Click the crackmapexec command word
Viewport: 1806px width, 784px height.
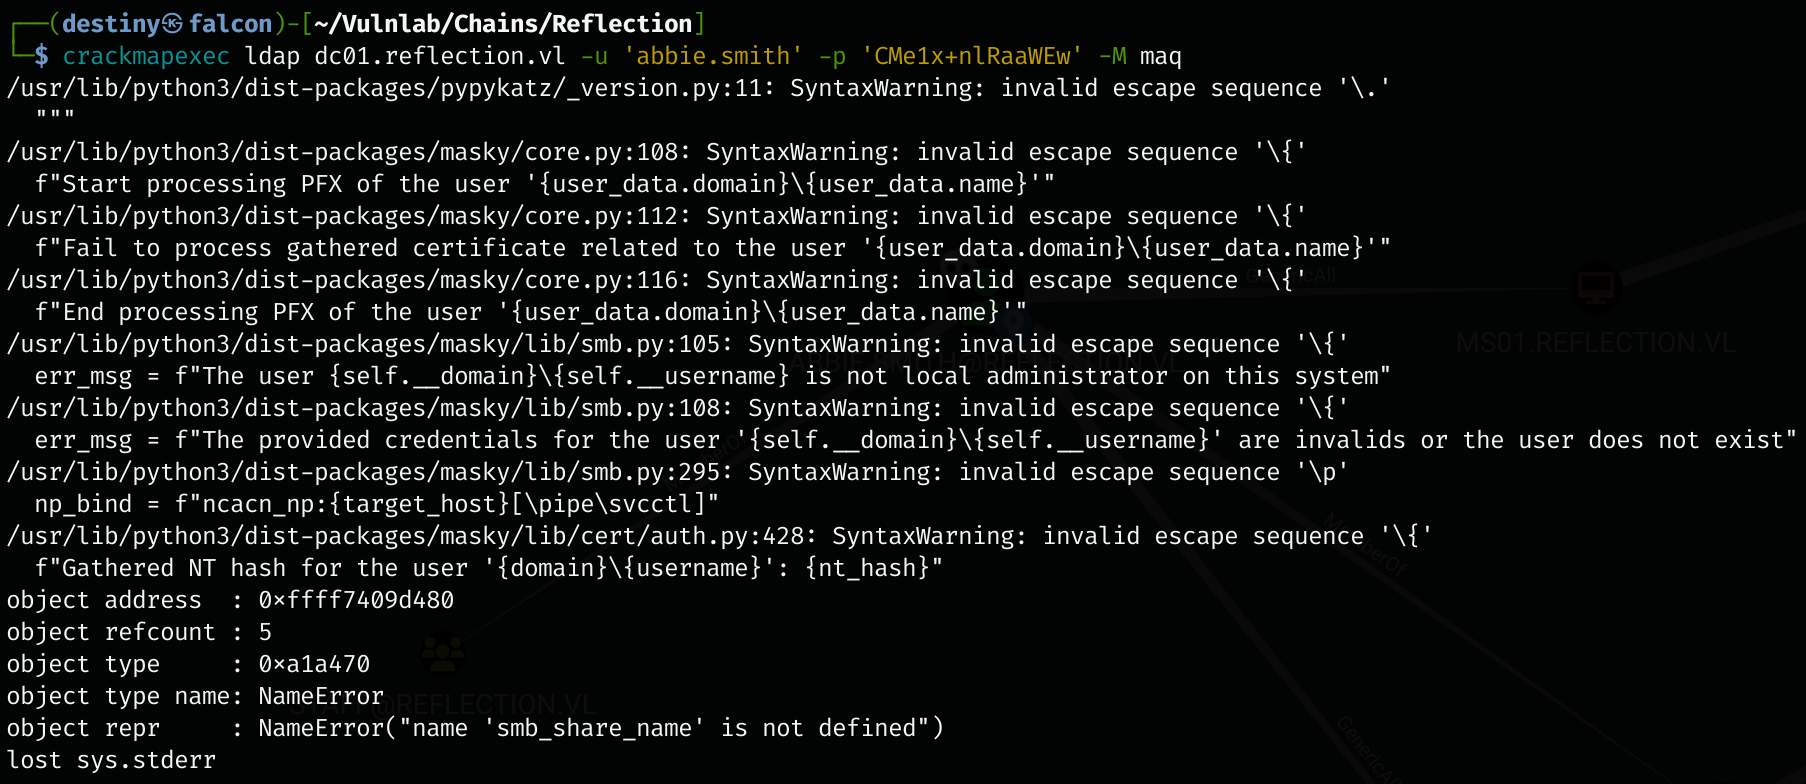[146, 57]
